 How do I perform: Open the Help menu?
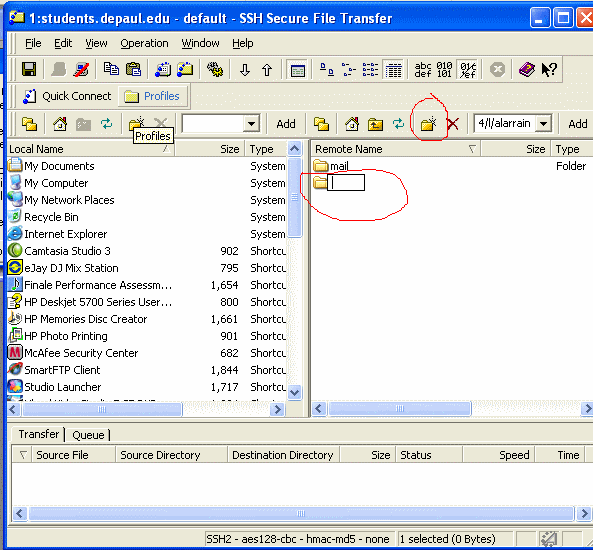(x=242, y=43)
